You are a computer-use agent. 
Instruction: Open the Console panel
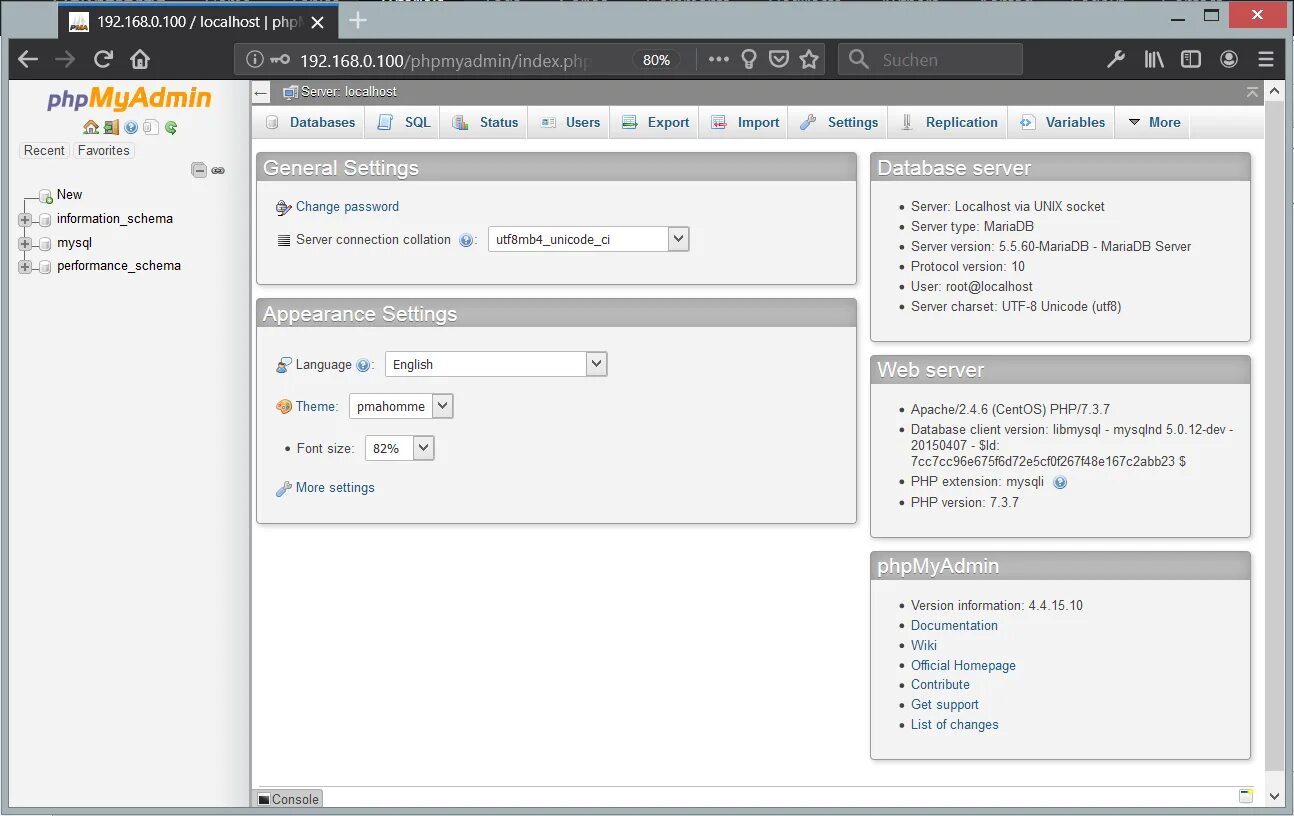tap(287, 799)
